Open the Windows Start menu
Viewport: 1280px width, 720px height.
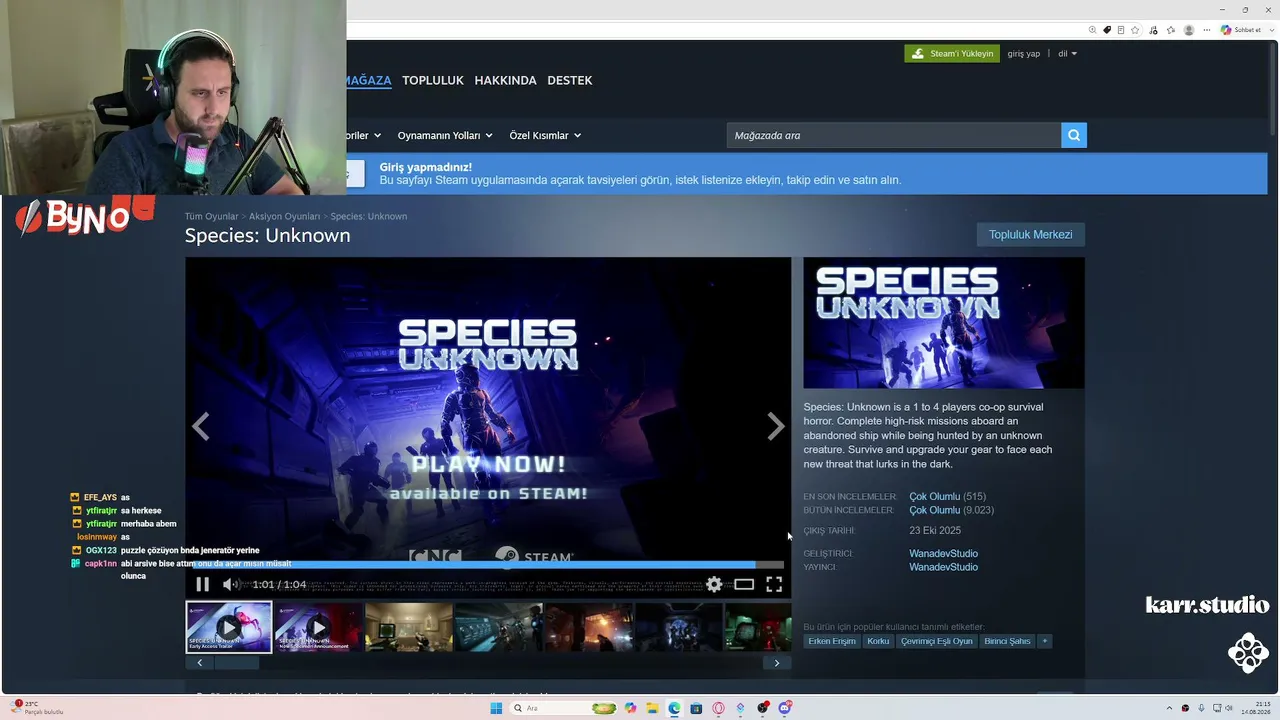[496, 708]
